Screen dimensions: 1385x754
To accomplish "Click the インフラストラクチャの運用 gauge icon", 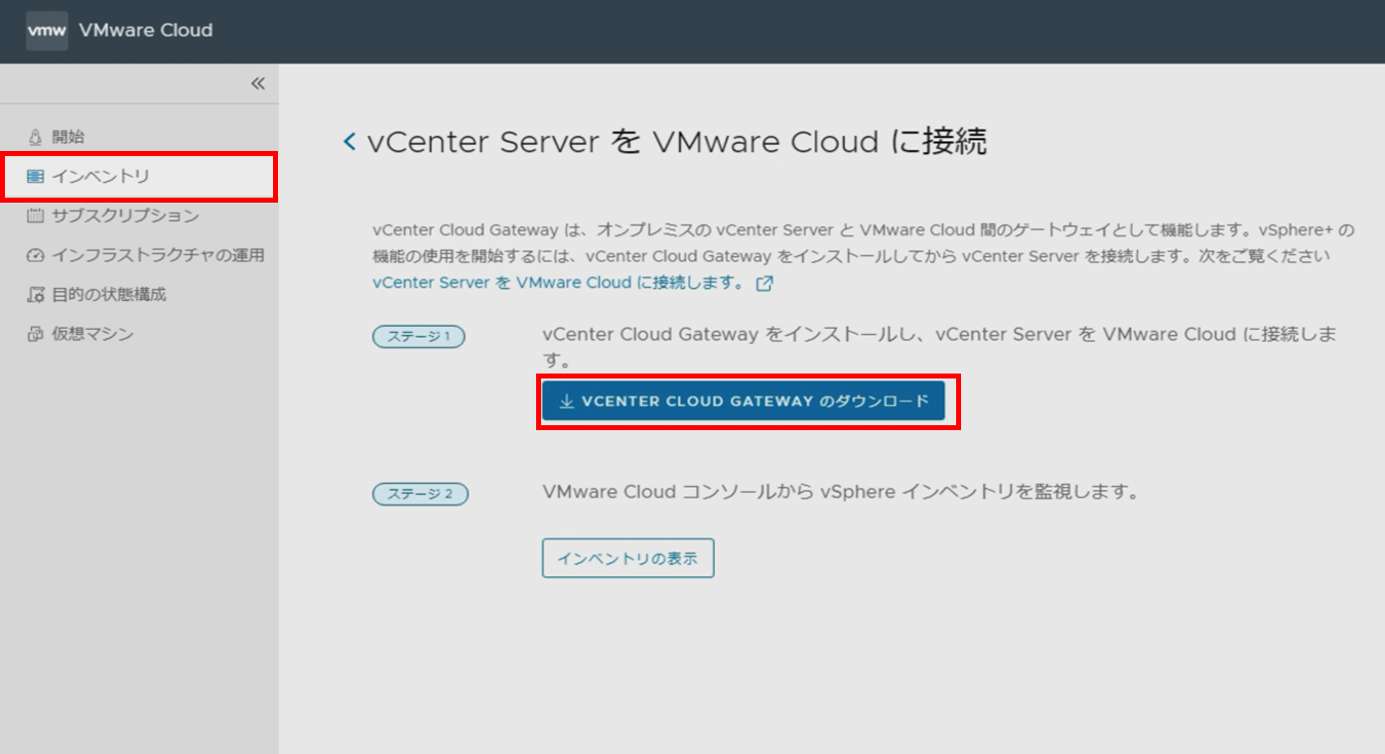I will 36,255.
